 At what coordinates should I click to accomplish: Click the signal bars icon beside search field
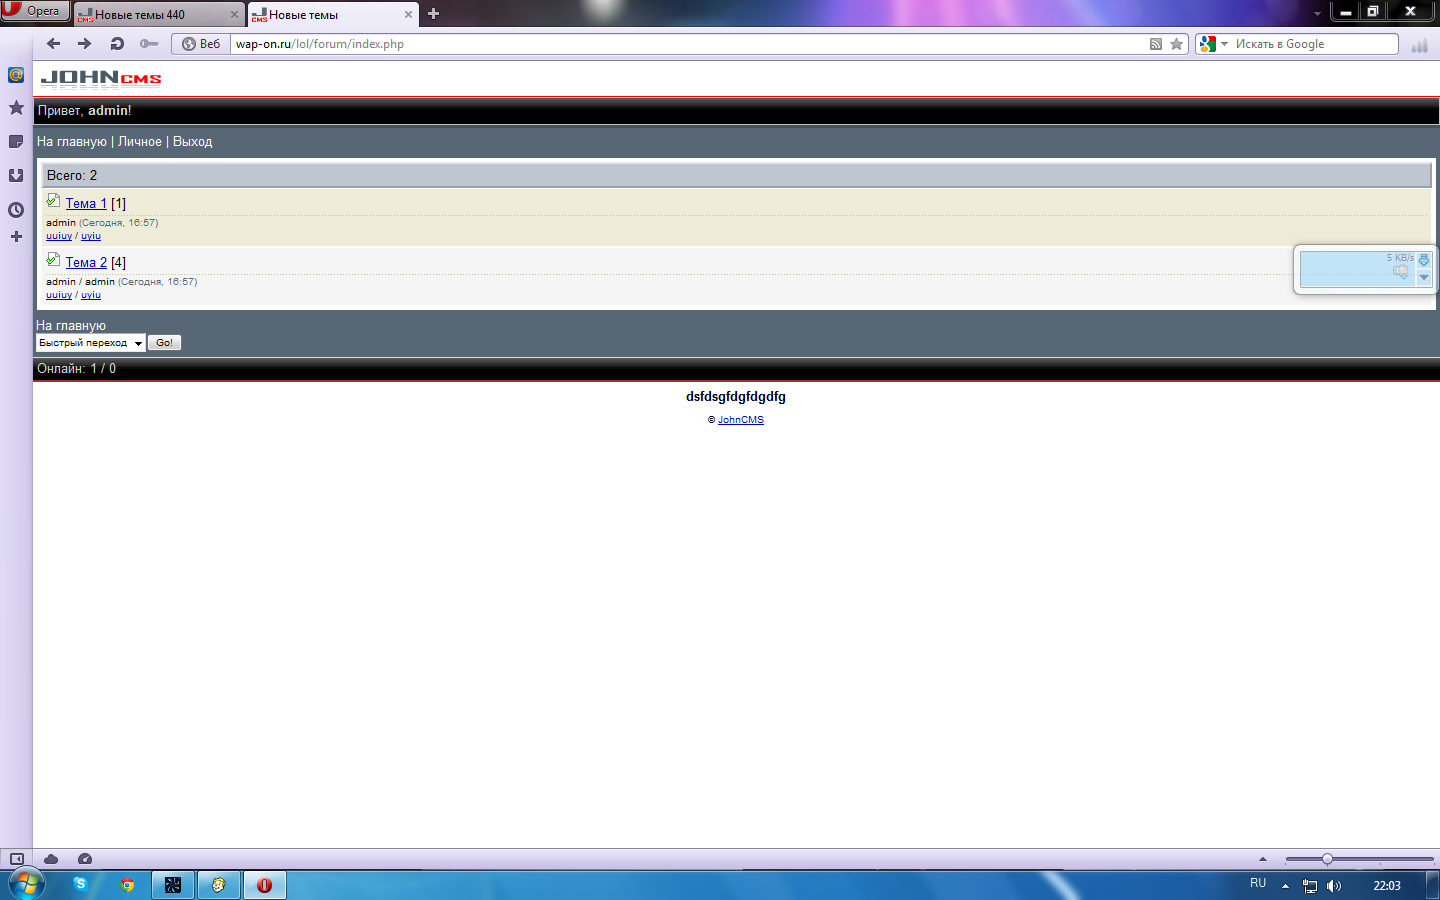(x=1419, y=45)
